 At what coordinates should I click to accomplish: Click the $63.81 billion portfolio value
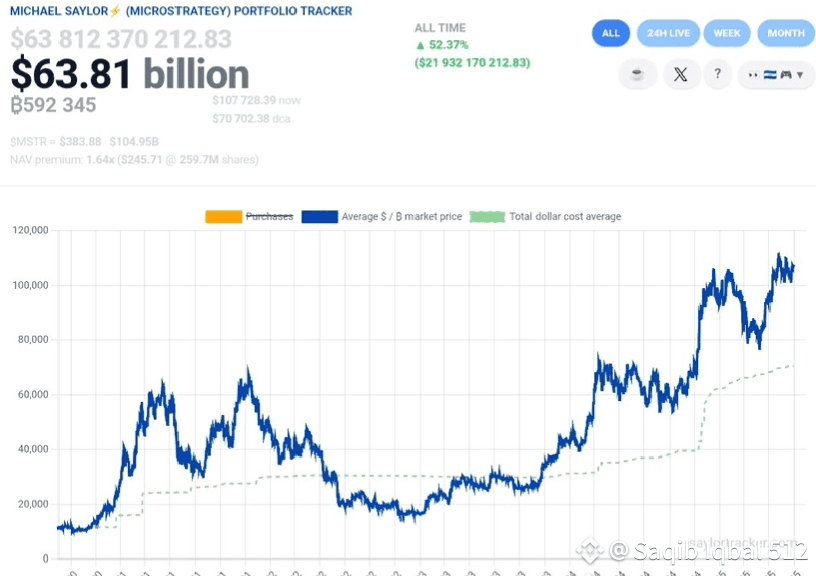coord(130,74)
